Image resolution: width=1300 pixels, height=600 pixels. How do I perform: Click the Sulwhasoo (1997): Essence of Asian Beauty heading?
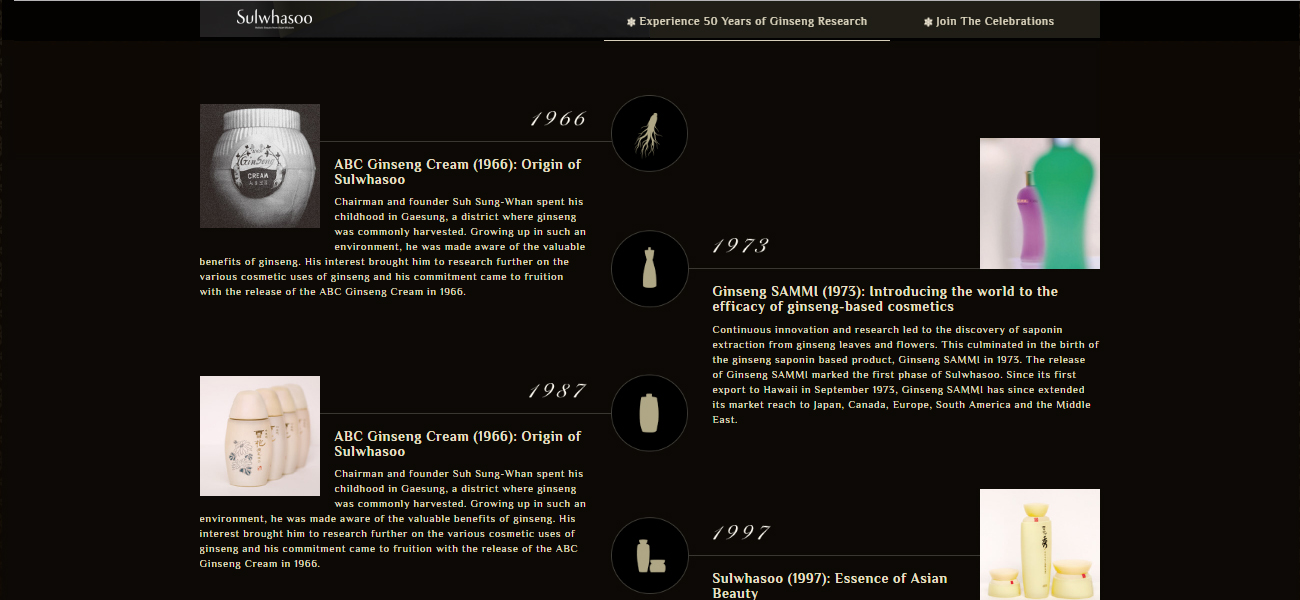pyautogui.click(x=830, y=586)
